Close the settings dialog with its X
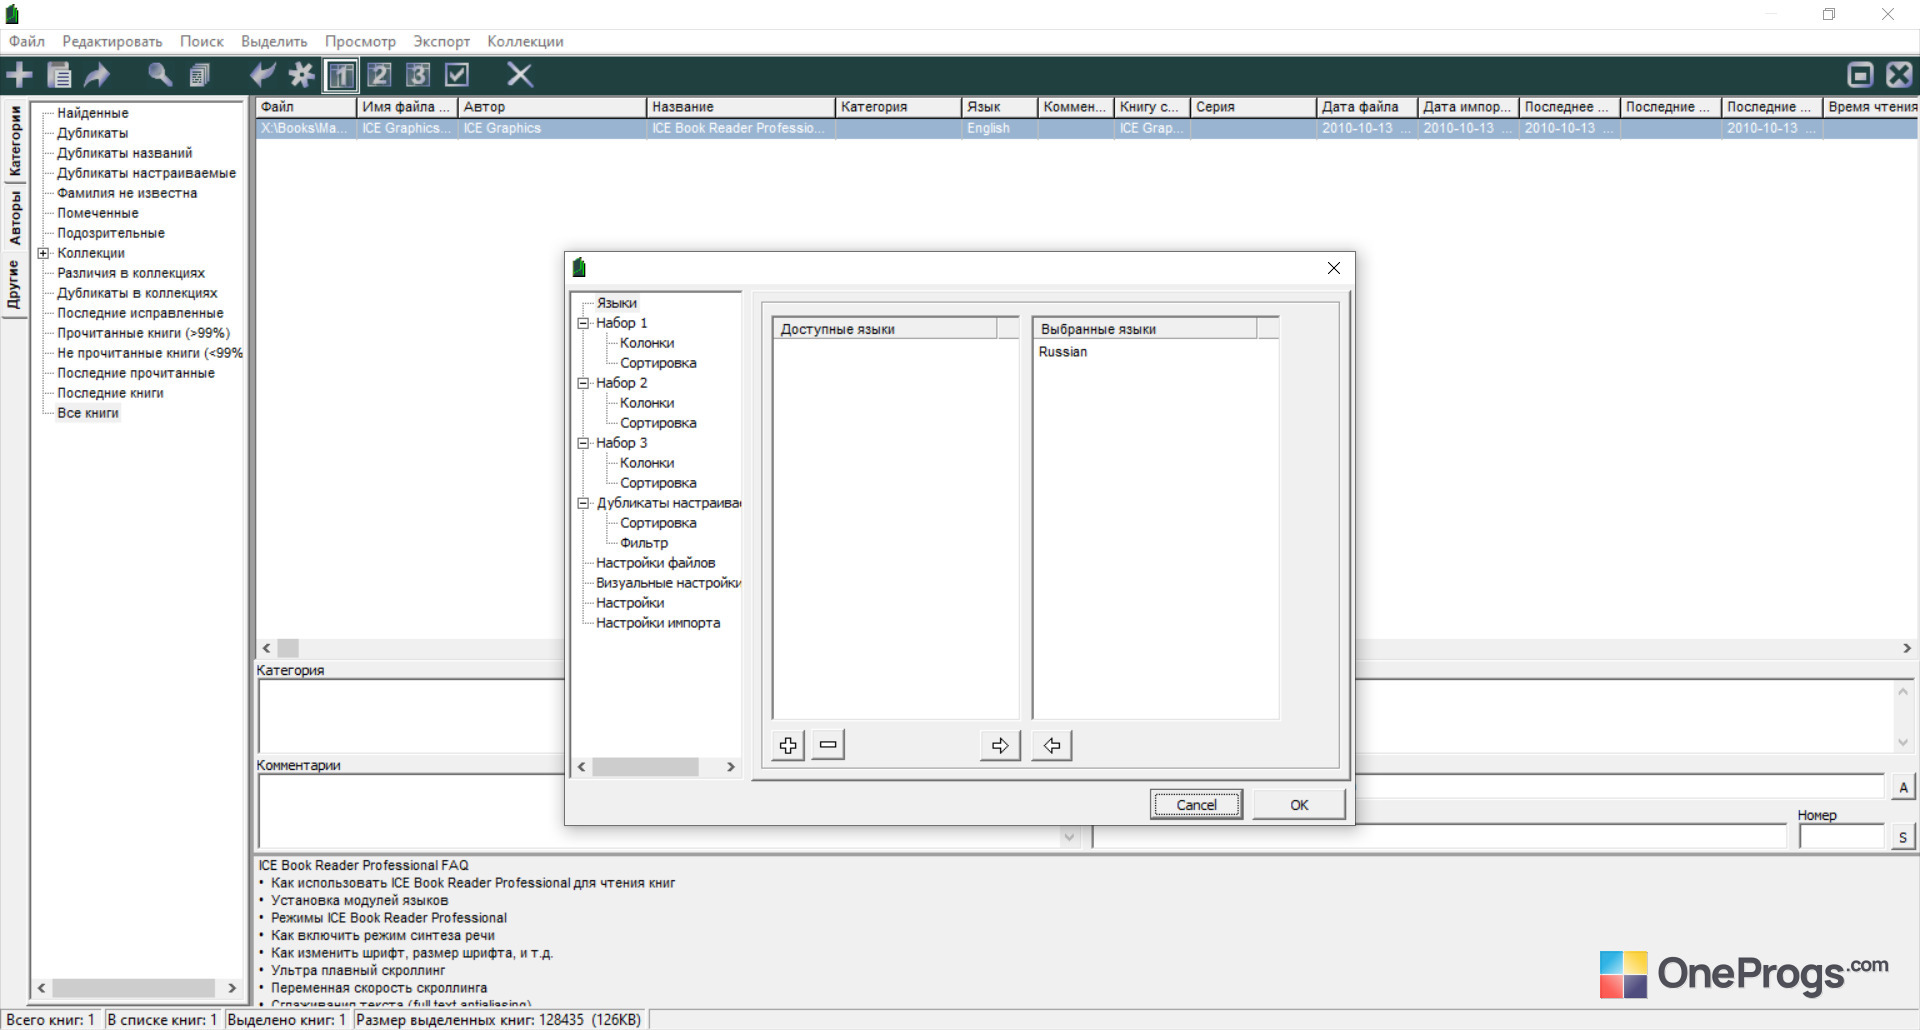This screenshot has height=1030, width=1920. tap(1333, 268)
